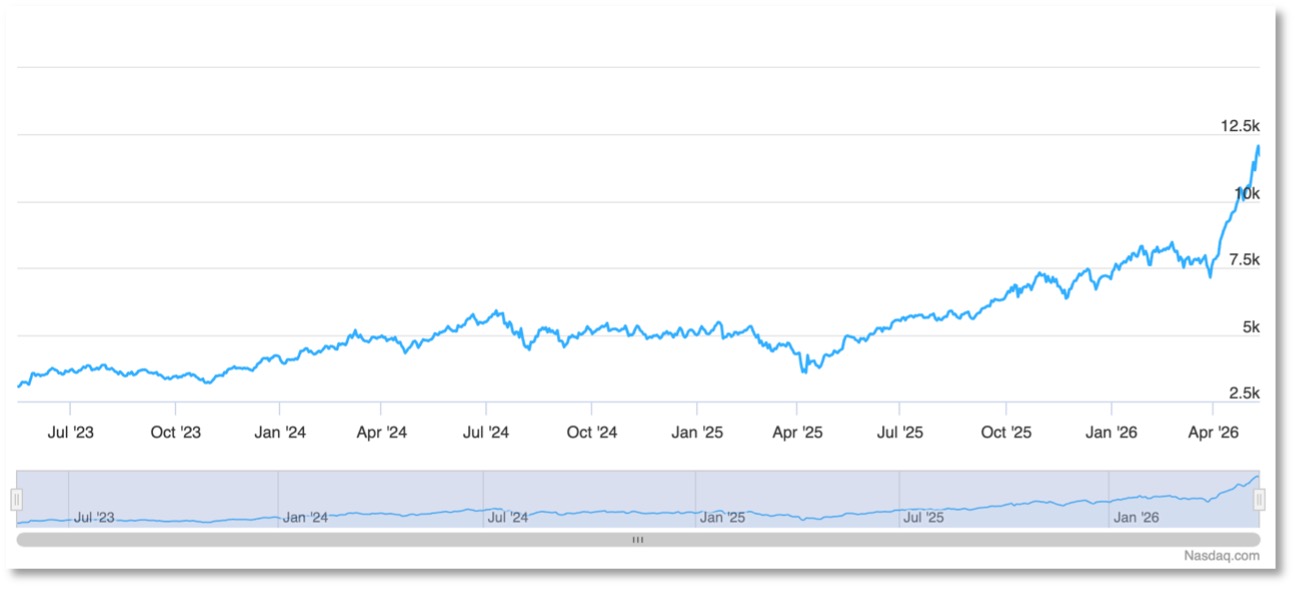Click the horizontal scrollbar grip
This screenshot has width=1298, height=592.
pos(638,540)
